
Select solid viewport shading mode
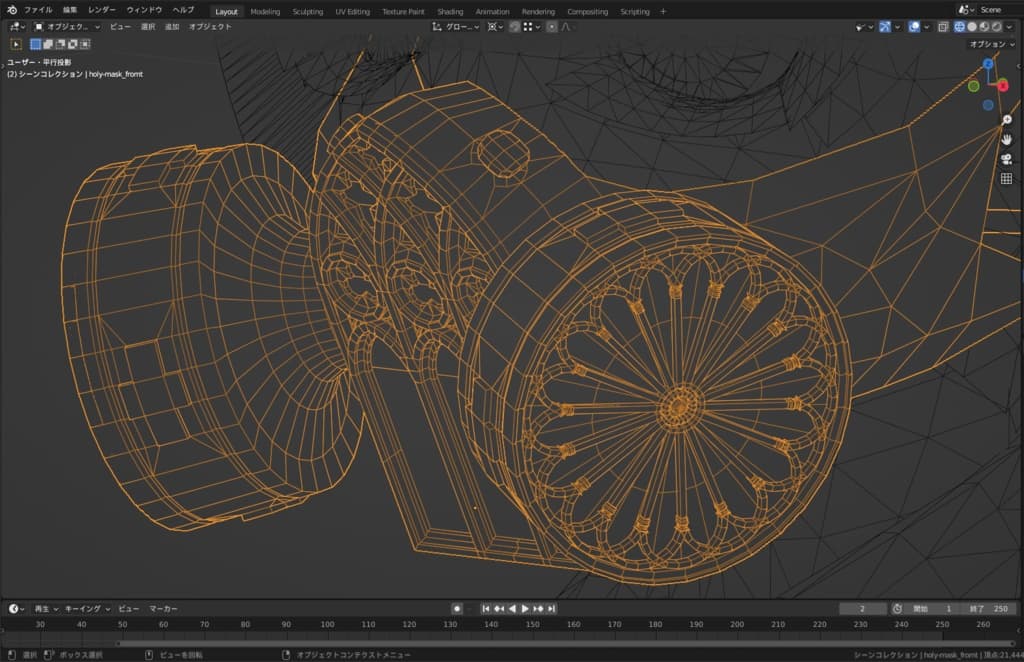click(x=972, y=27)
